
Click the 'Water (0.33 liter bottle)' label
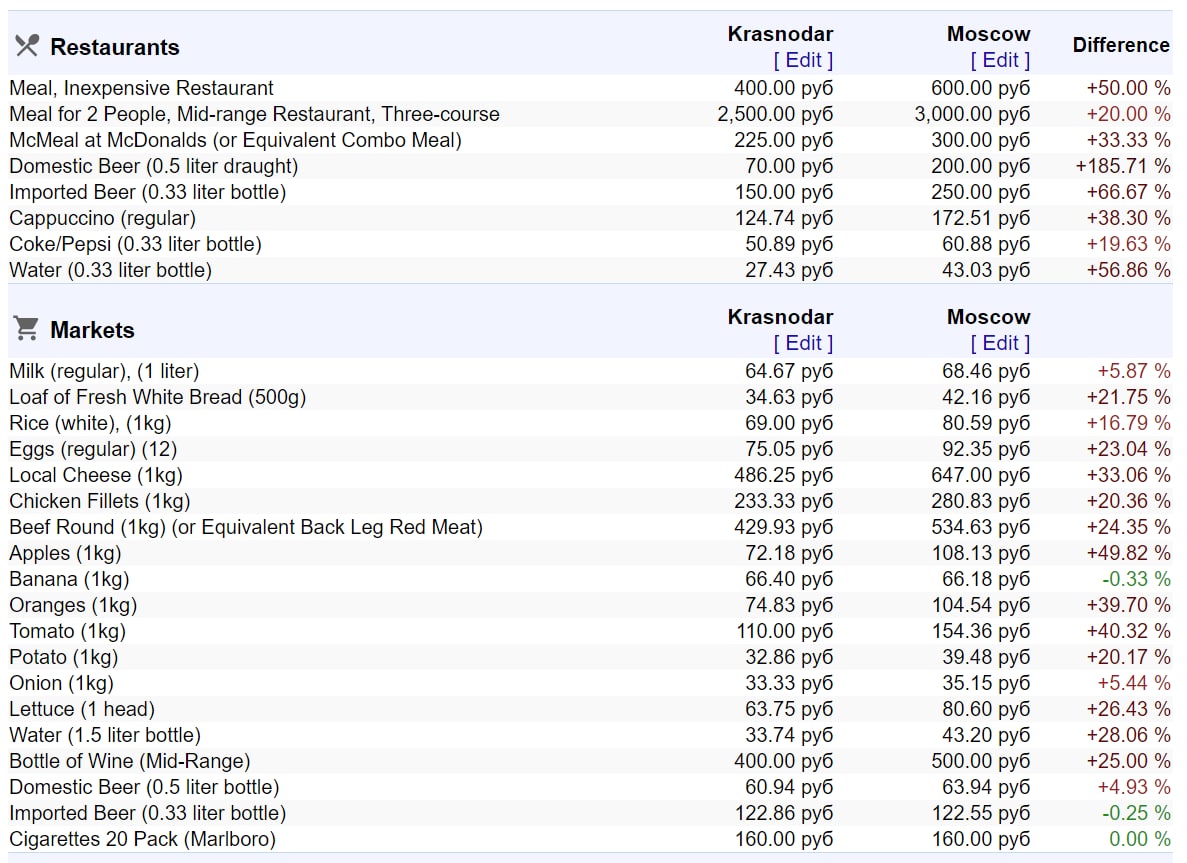[x=111, y=270]
